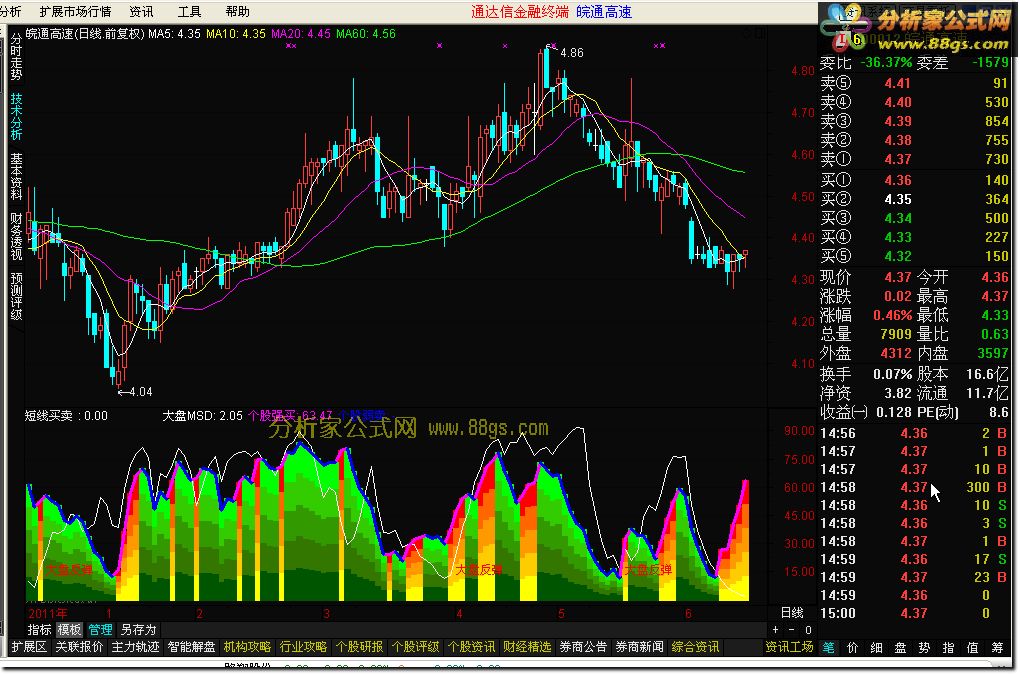
Task: Click the 管理 button below chart
Action: point(100,630)
